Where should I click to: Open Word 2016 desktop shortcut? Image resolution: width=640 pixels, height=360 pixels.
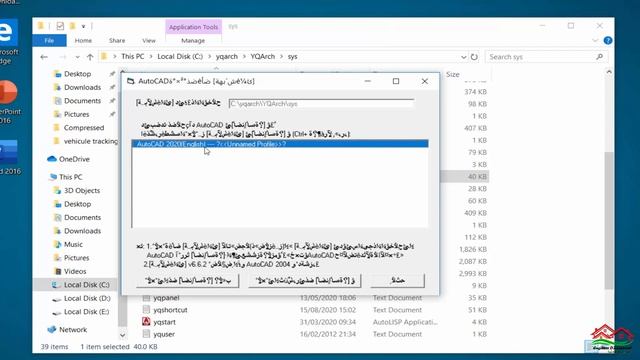point(9,157)
